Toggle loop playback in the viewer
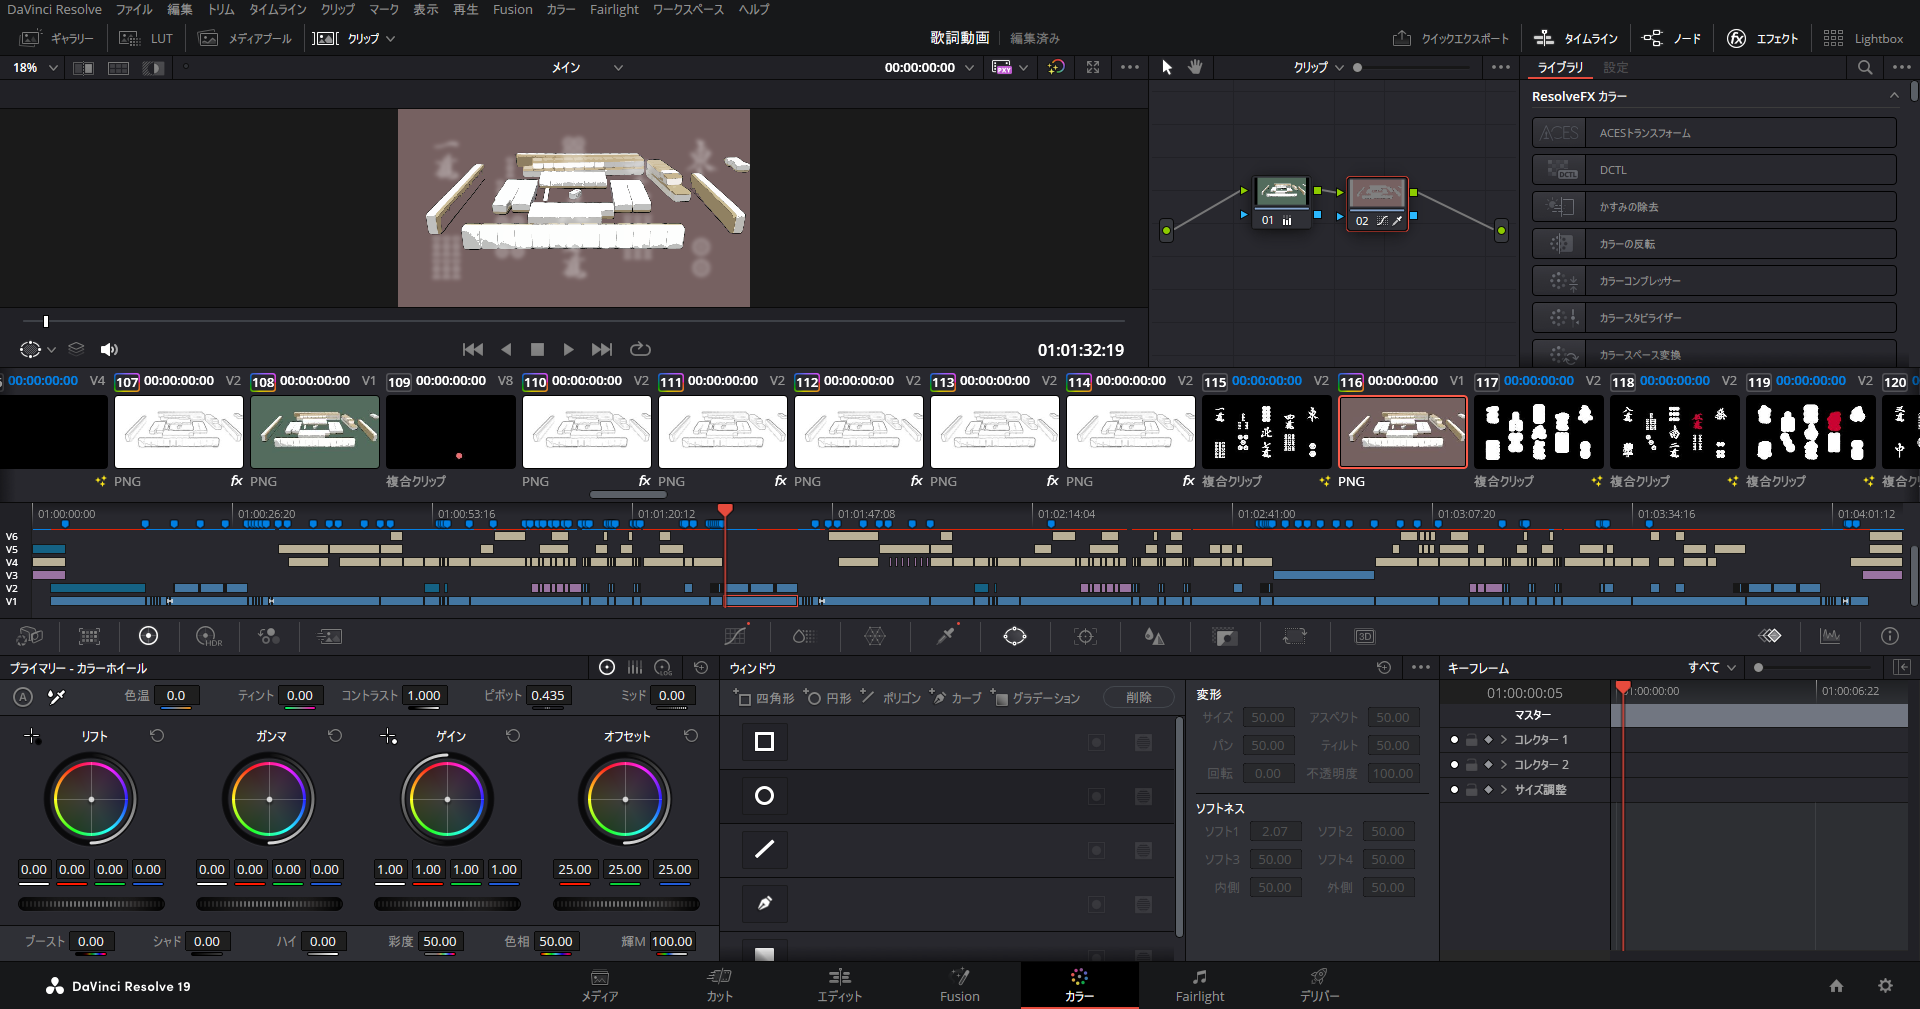The width and height of the screenshot is (1920, 1009). tap(640, 349)
